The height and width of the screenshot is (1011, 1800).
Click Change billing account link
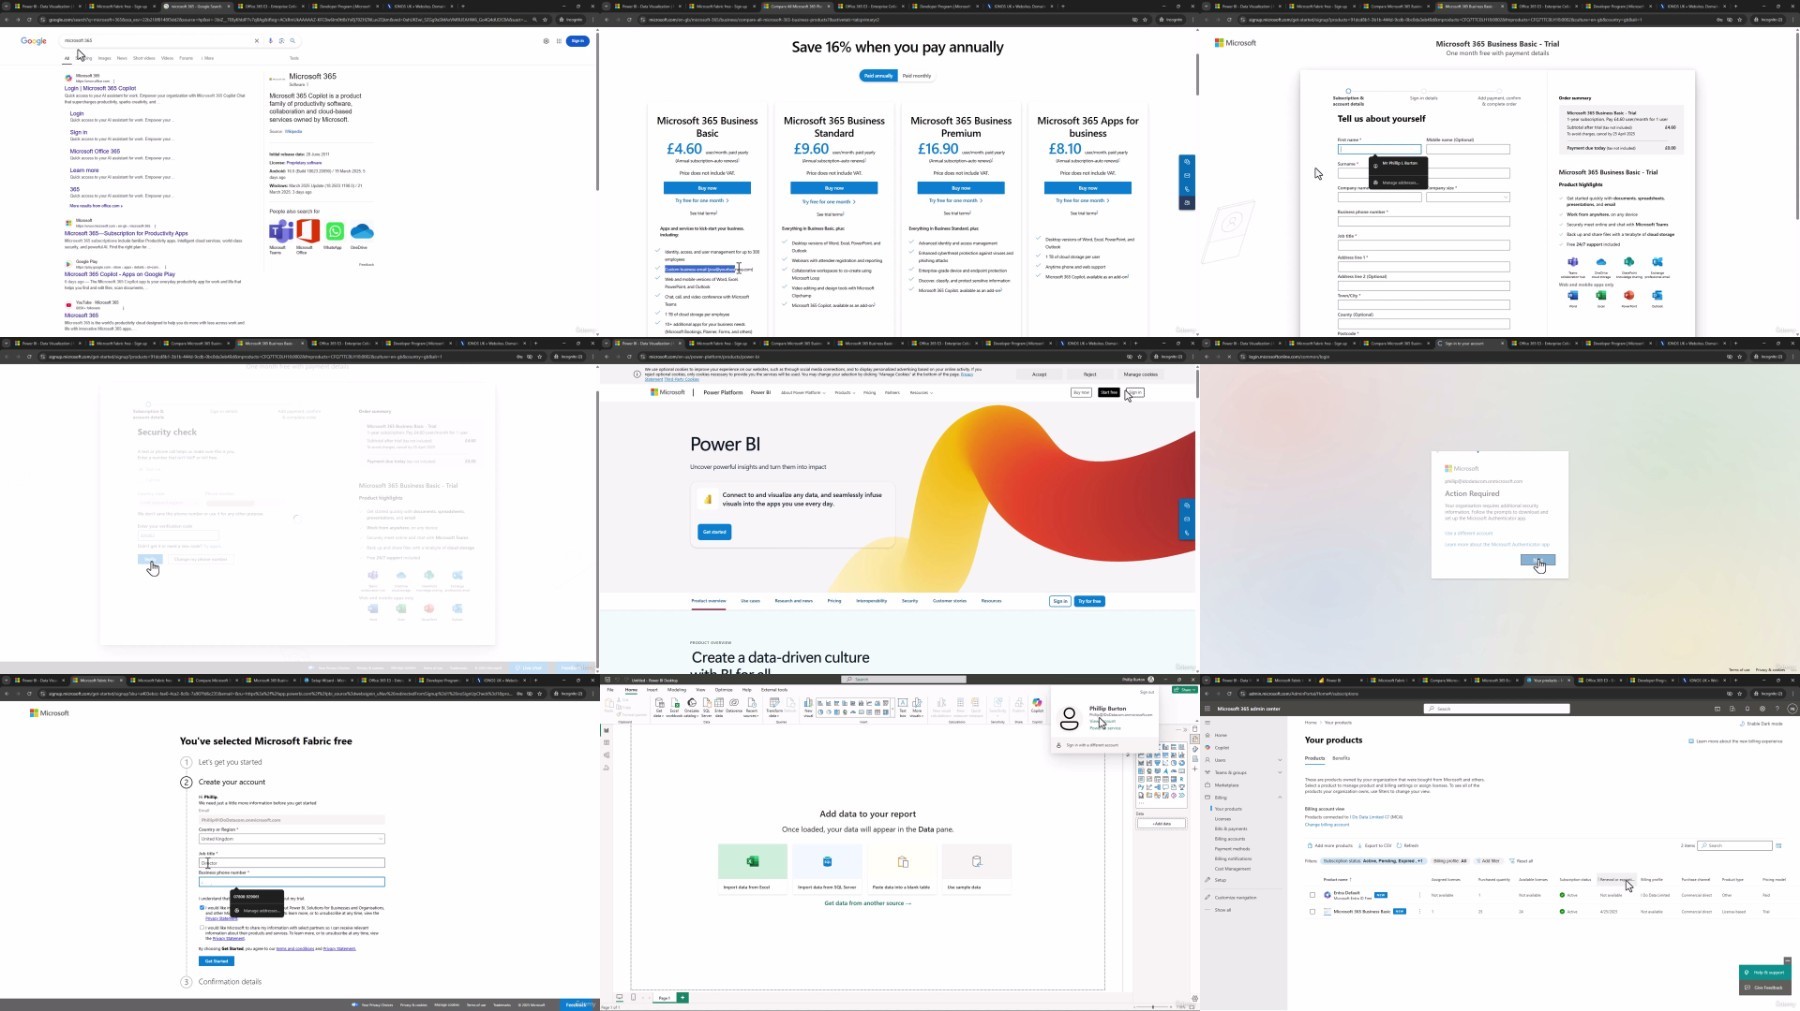tap(1327, 825)
